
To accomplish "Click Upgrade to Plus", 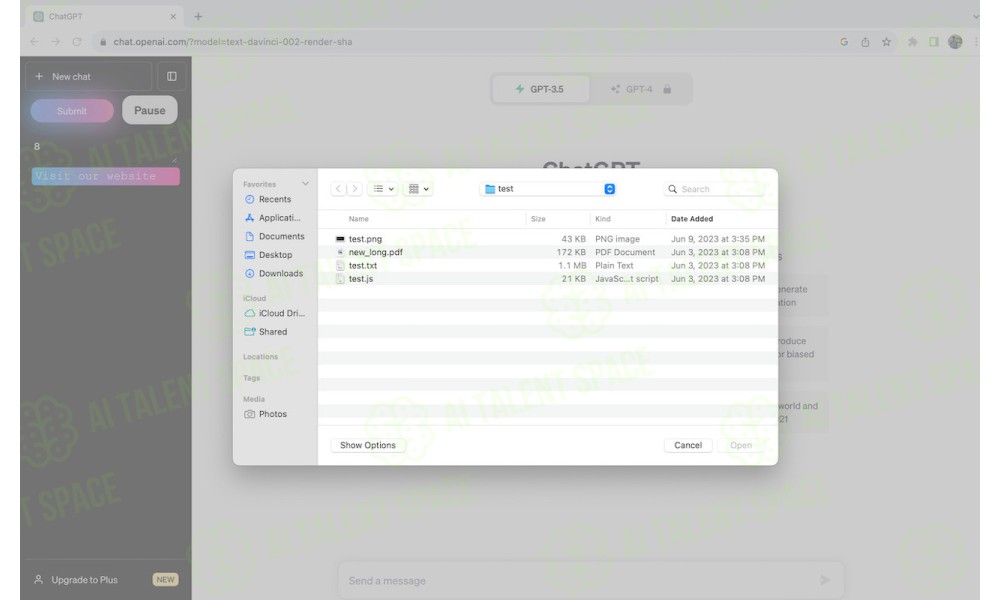I will [106, 580].
